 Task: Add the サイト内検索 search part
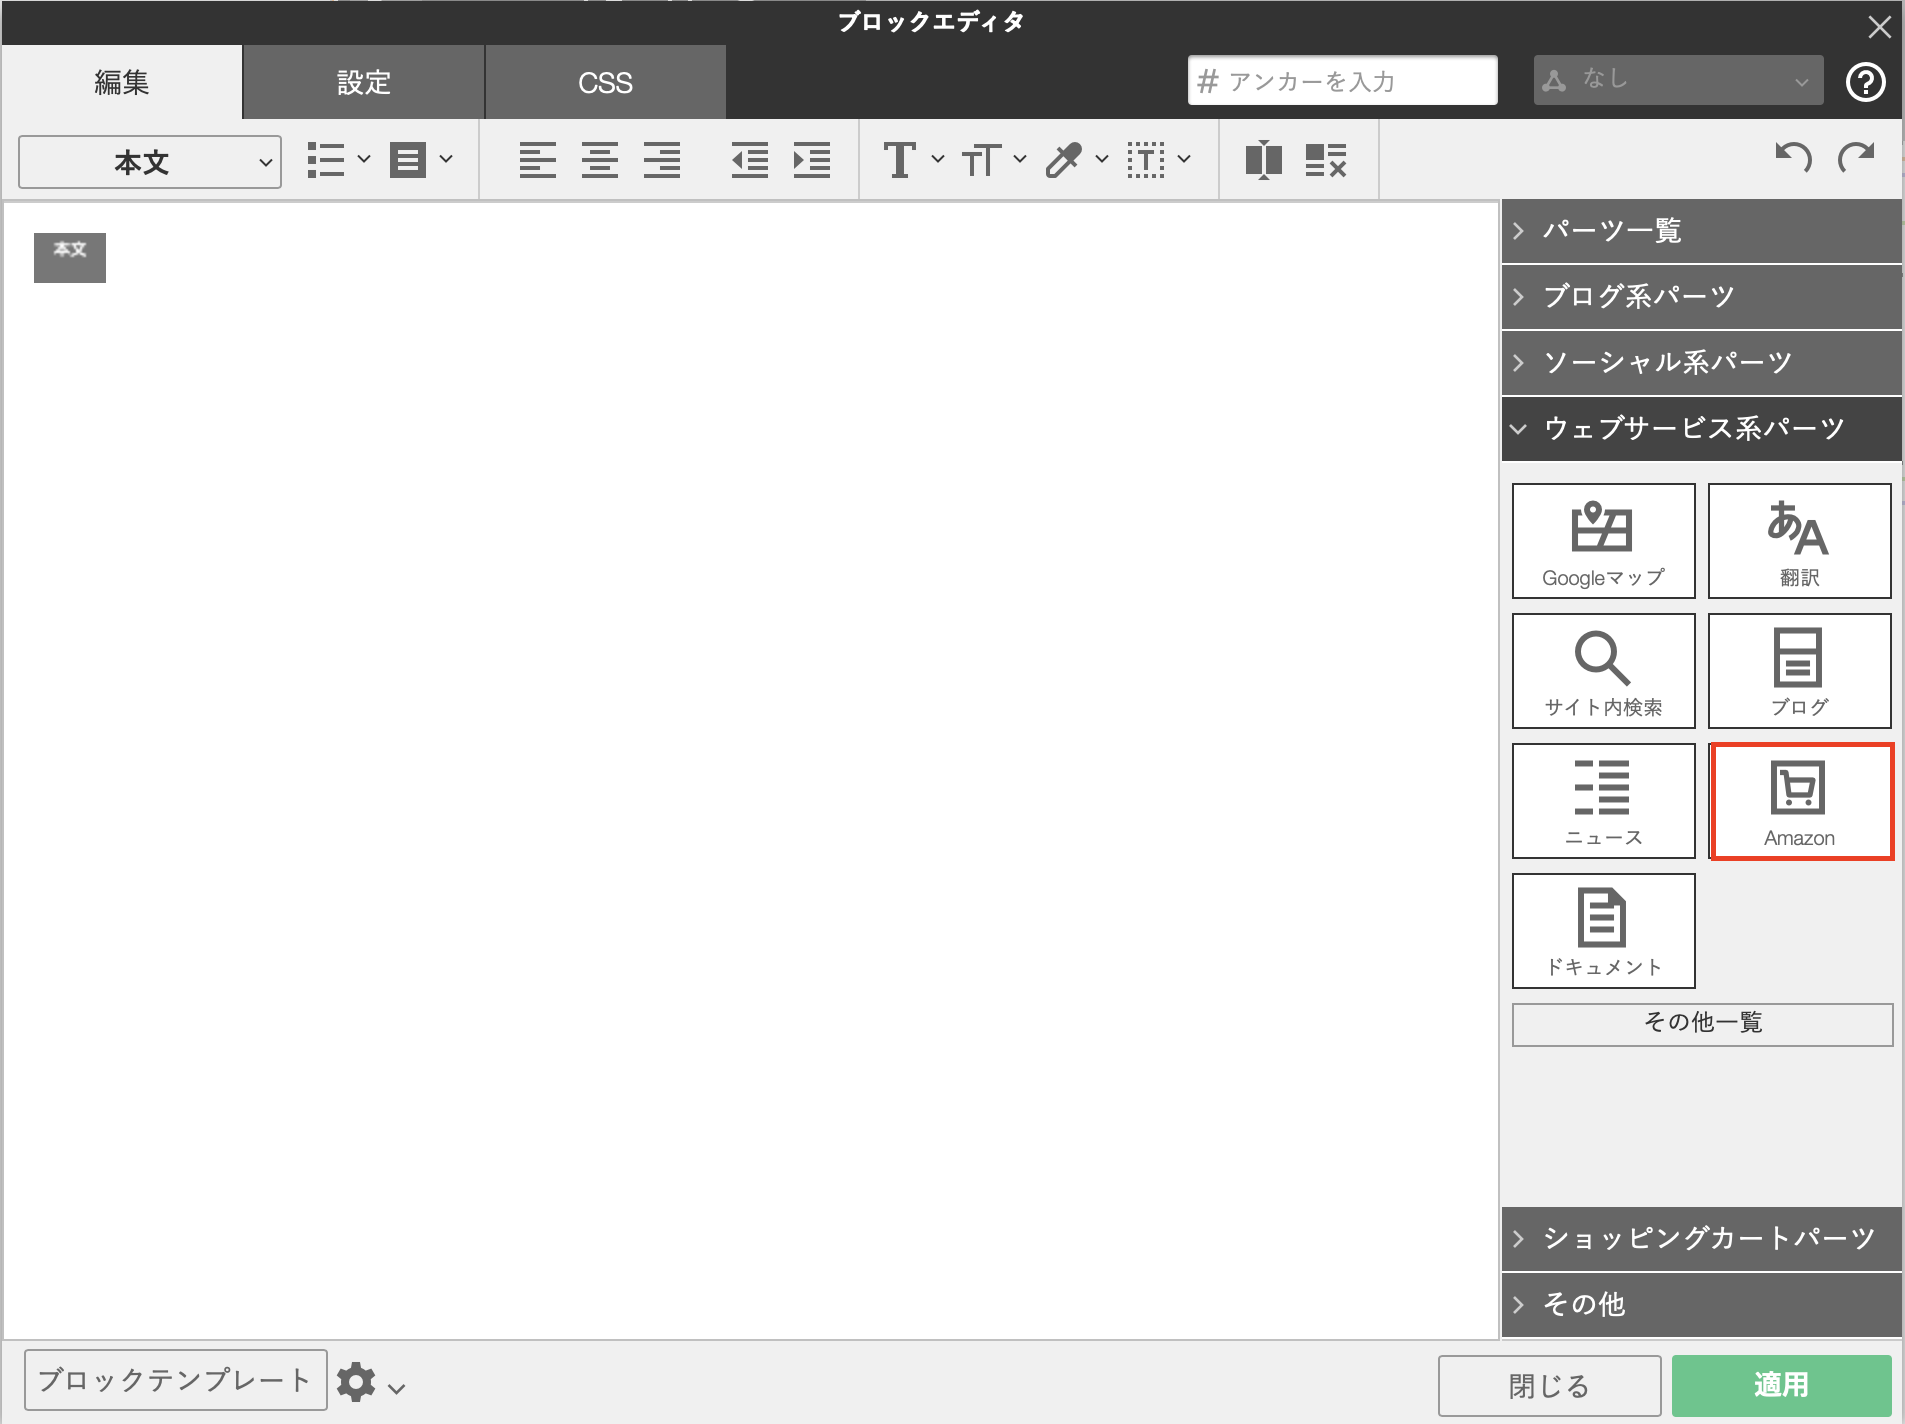pyautogui.click(x=1603, y=671)
